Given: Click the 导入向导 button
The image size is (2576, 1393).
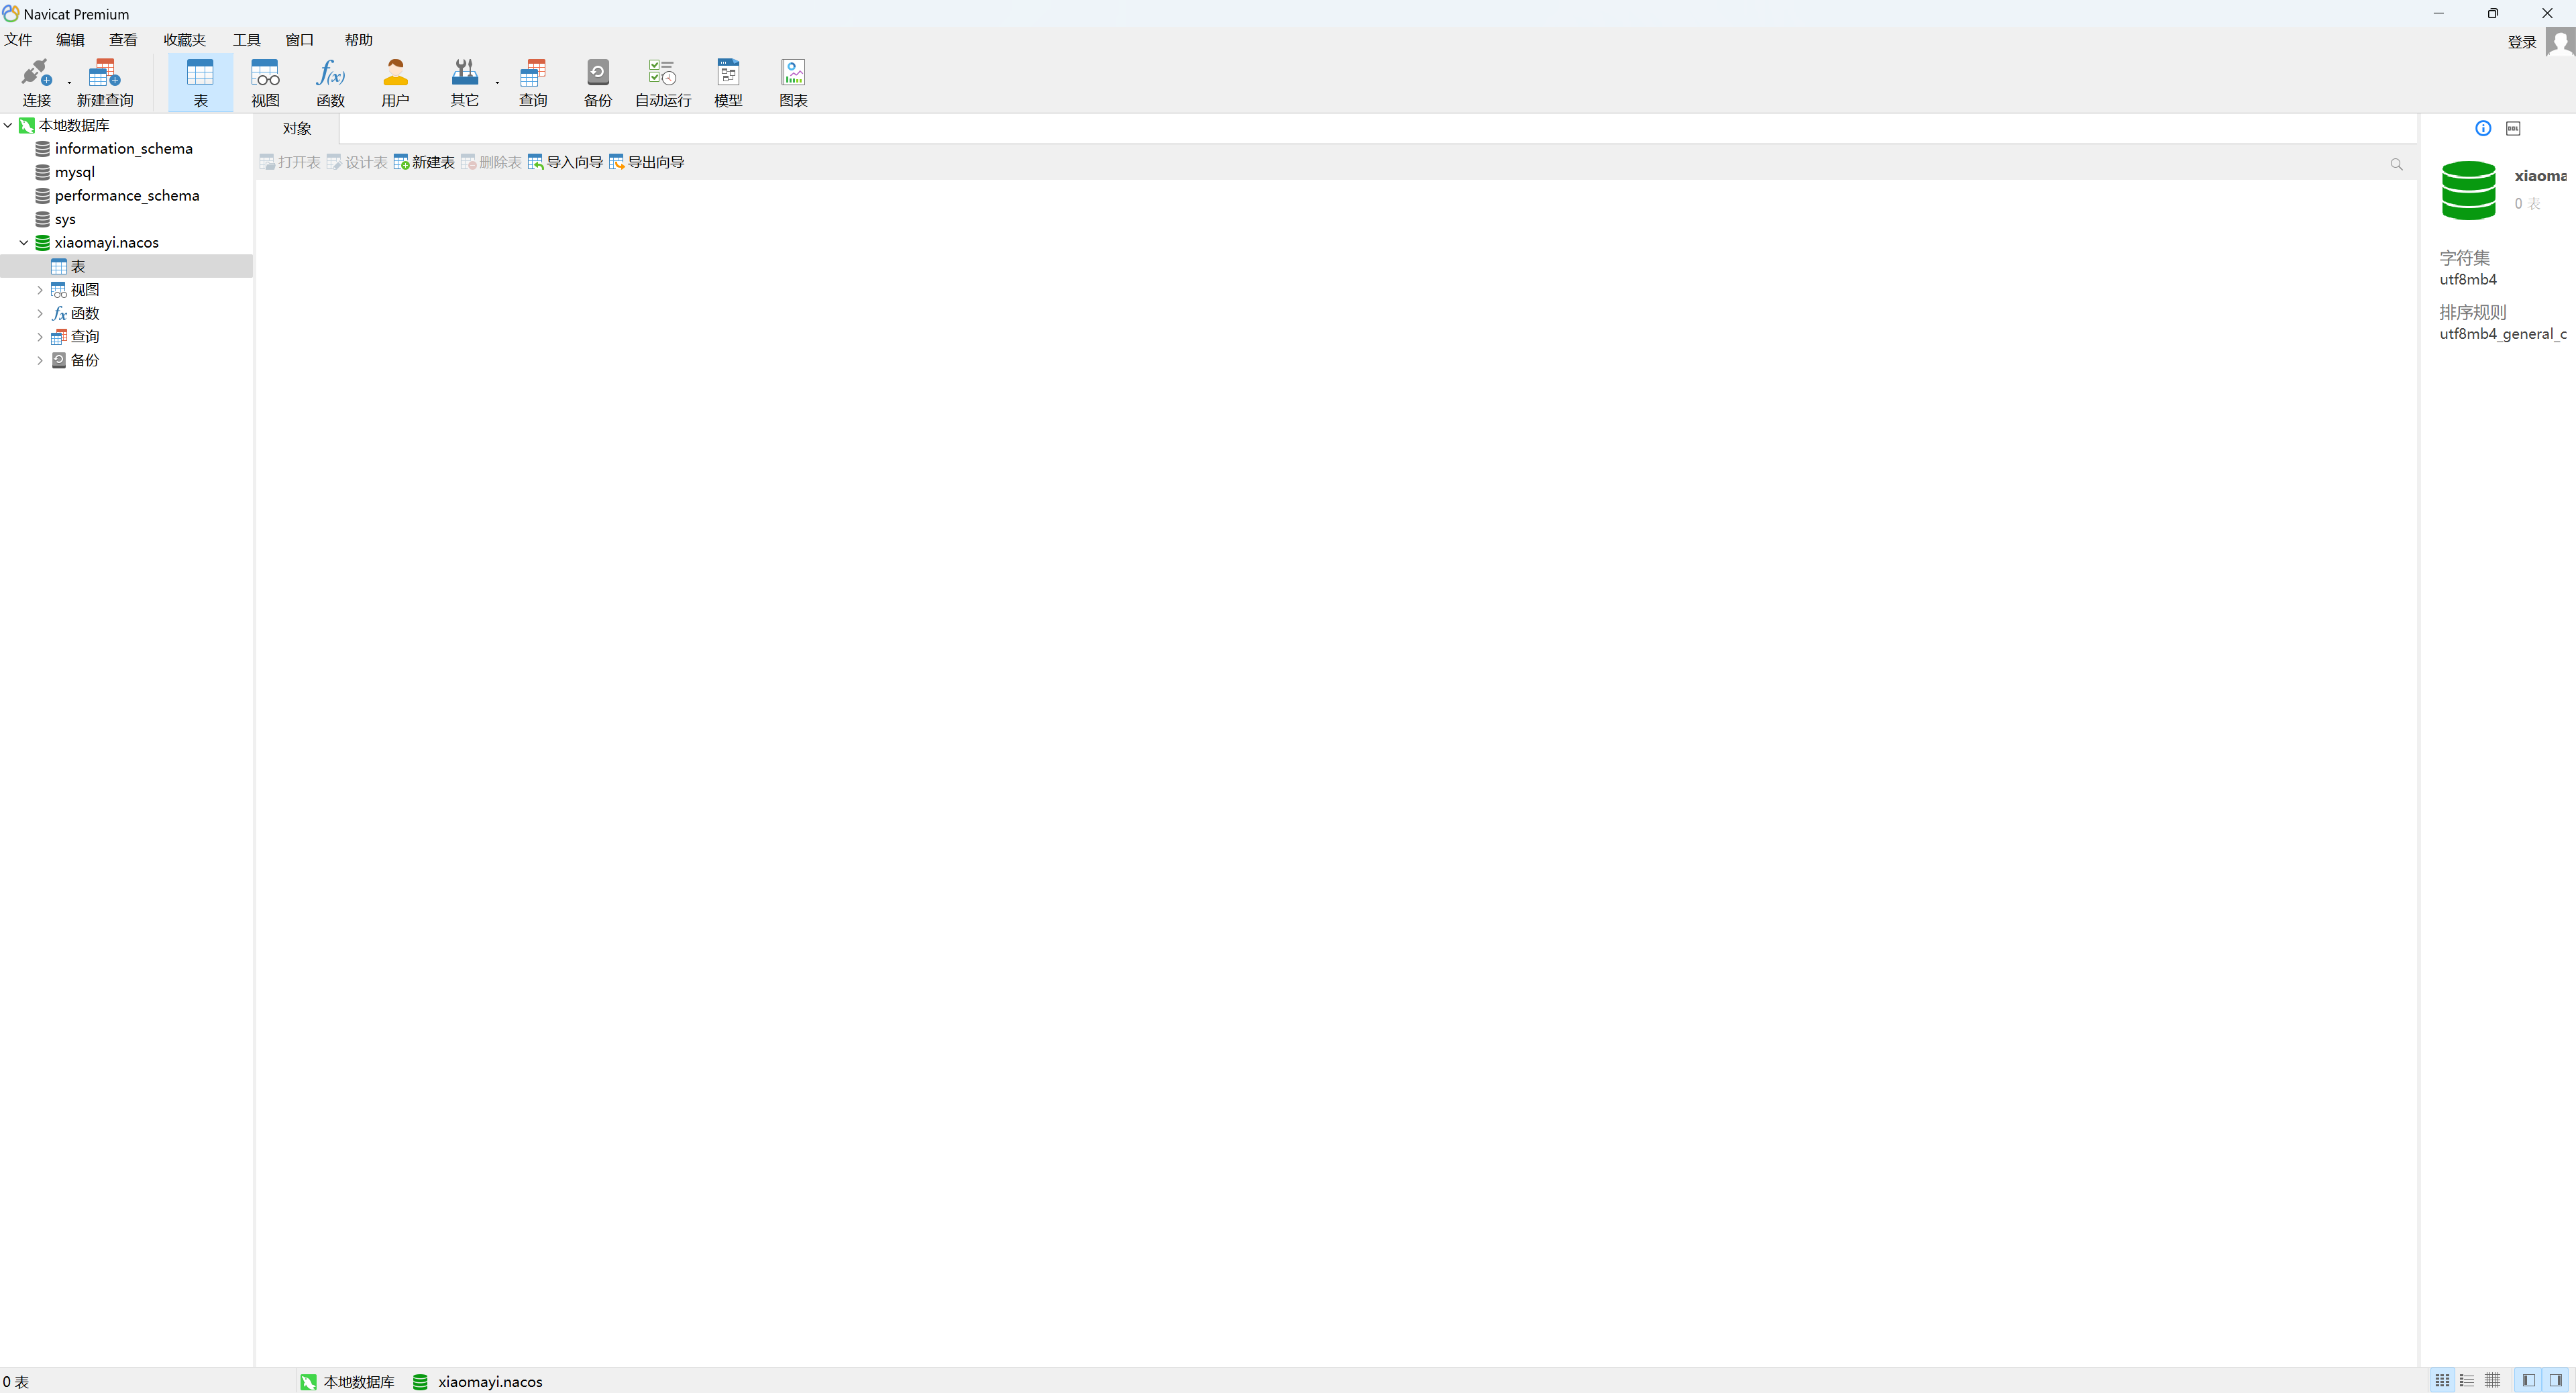Looking at the screenshot, I should (565, 162).
